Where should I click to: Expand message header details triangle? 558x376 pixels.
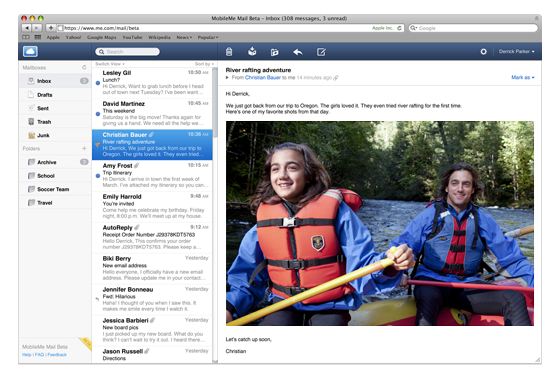pos(227,77)
